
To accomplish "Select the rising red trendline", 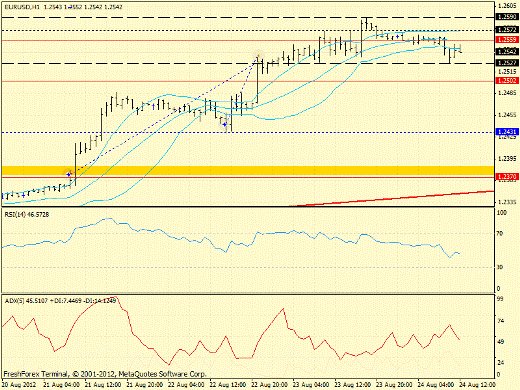I will [392, 199].
